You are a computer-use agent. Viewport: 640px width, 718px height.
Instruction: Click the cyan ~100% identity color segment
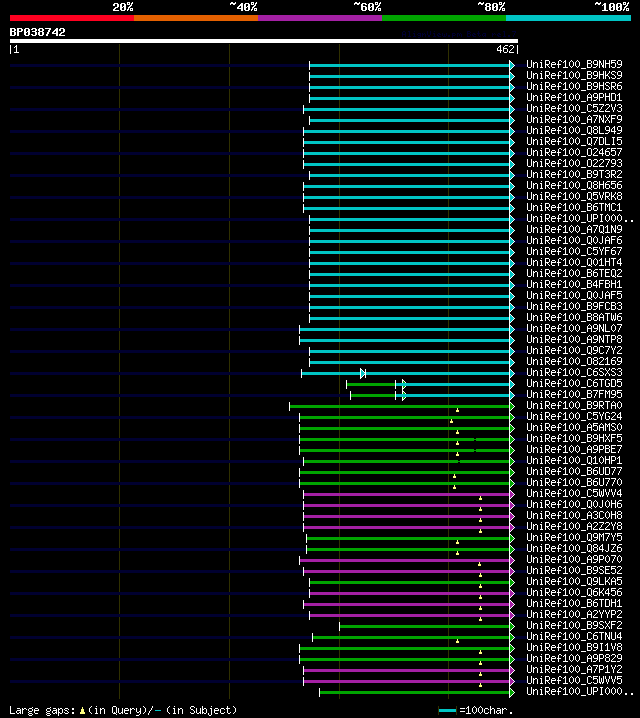pyautogui.click(x=568, y=18)
